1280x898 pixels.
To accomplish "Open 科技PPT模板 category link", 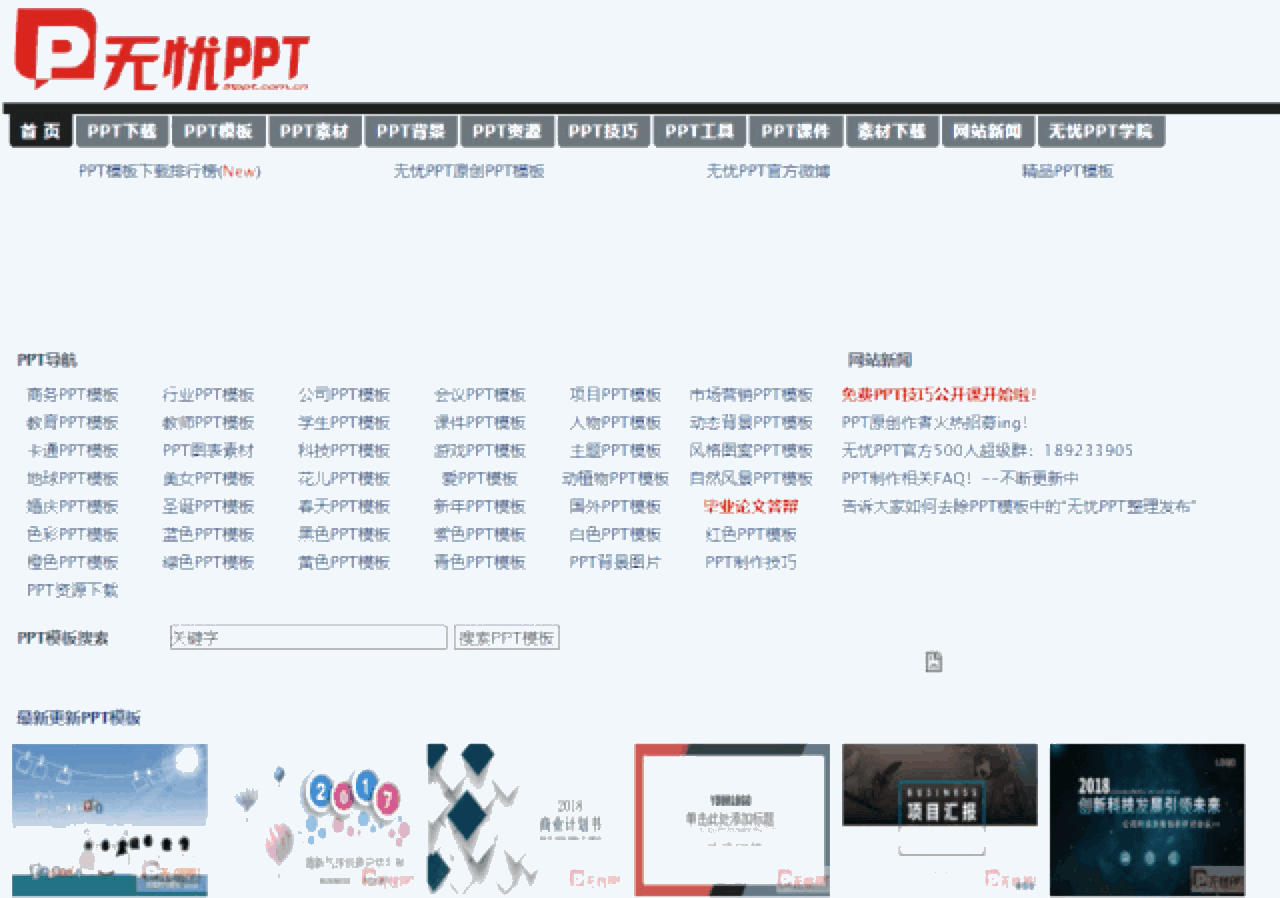I will point(344,451).
